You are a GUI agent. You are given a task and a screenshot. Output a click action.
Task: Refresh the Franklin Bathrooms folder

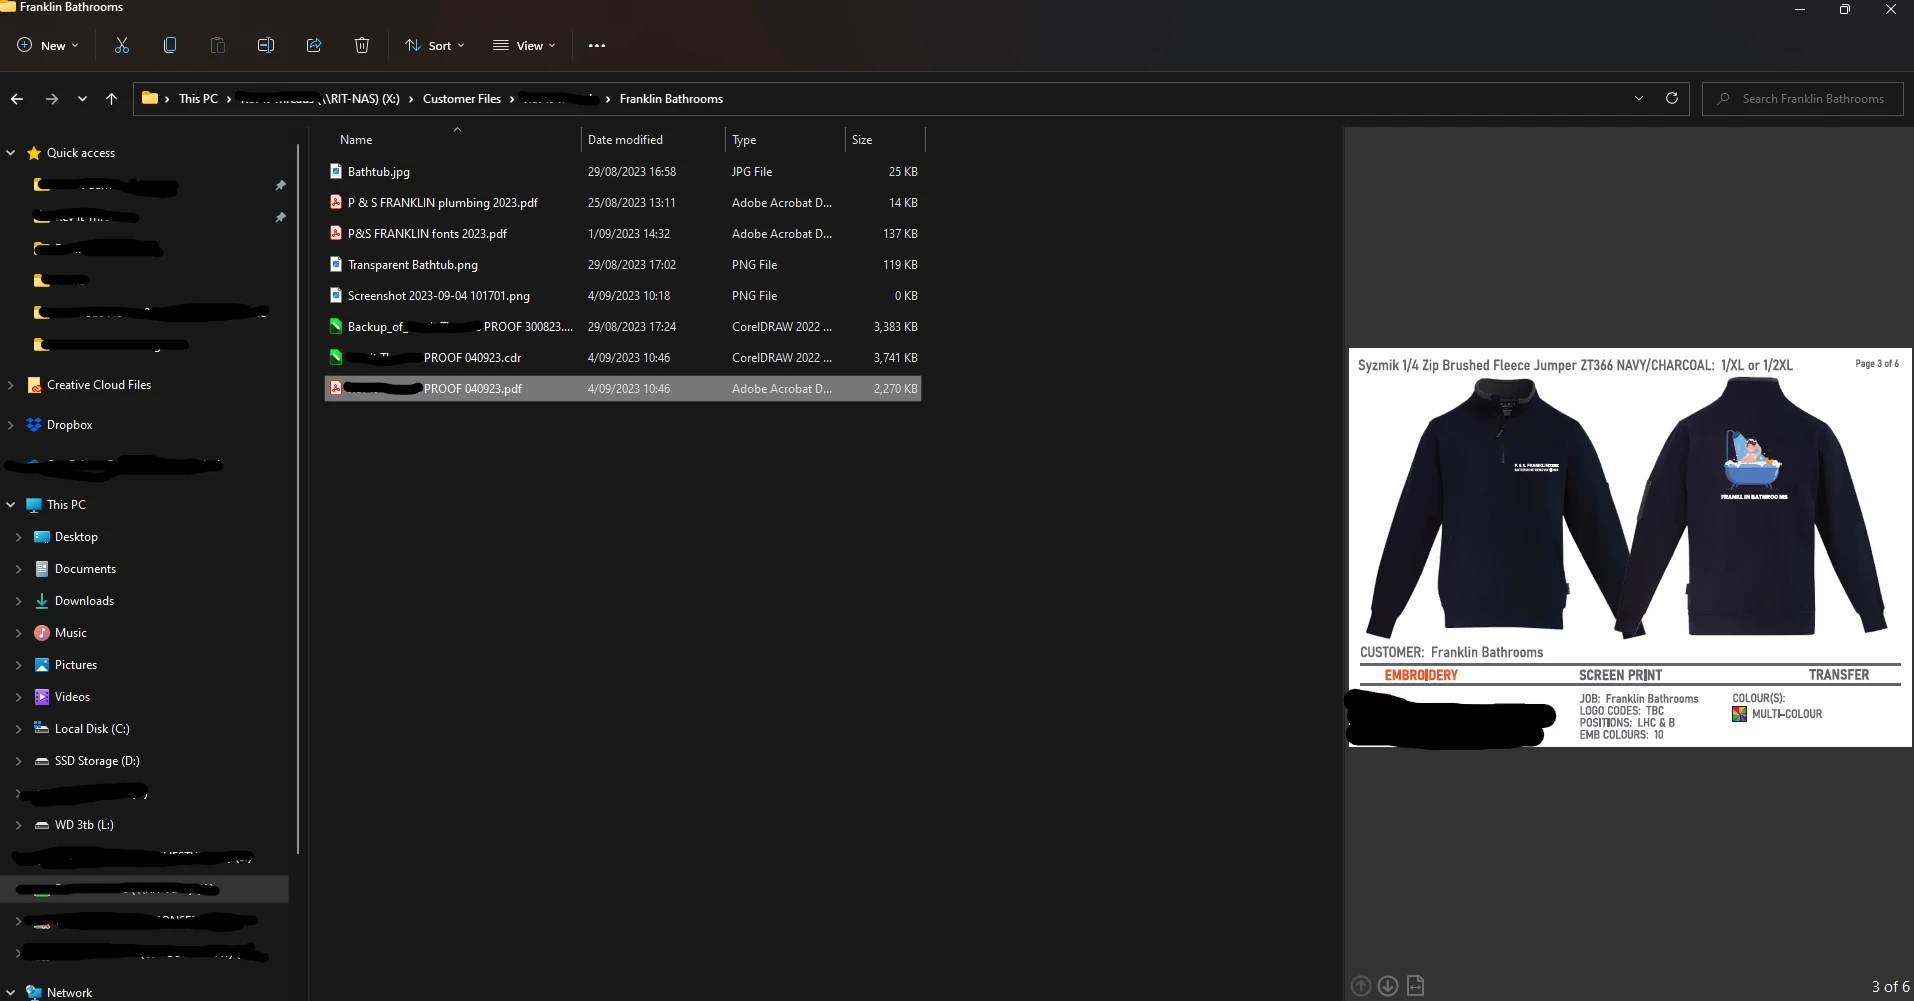coord(1671,98)
